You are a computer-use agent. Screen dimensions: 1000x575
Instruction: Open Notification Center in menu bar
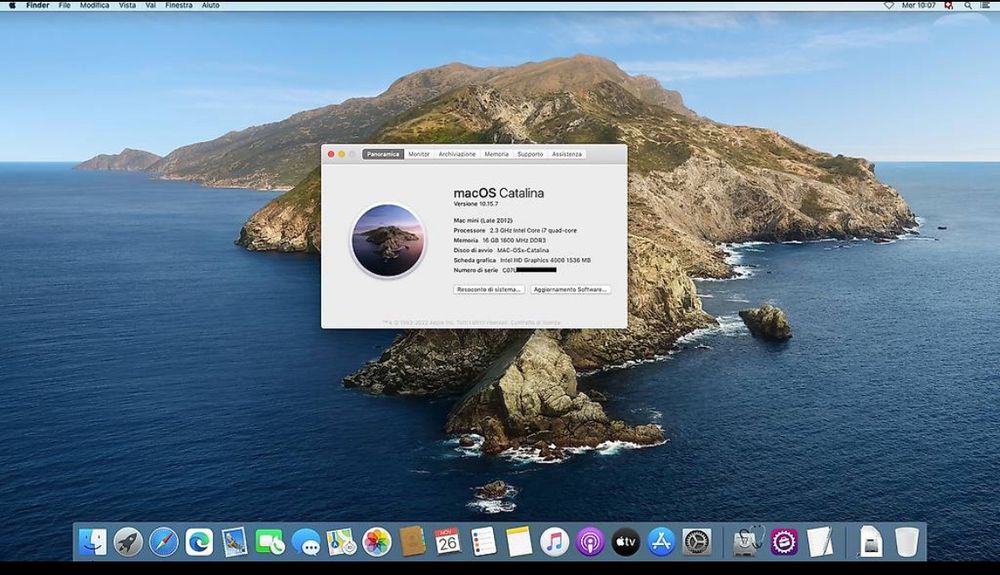(986, 5)
